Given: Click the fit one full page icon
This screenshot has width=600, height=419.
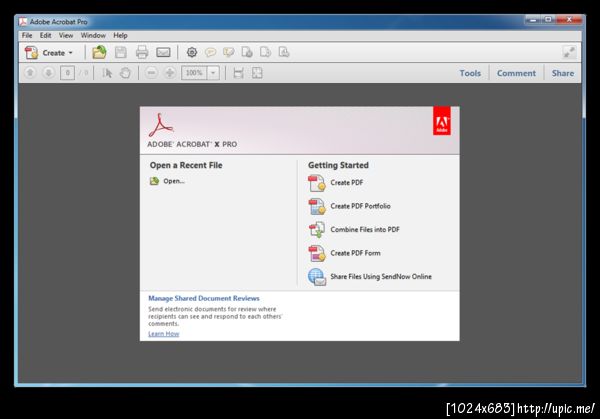Looking at the screenshot, I should point(257,73).
